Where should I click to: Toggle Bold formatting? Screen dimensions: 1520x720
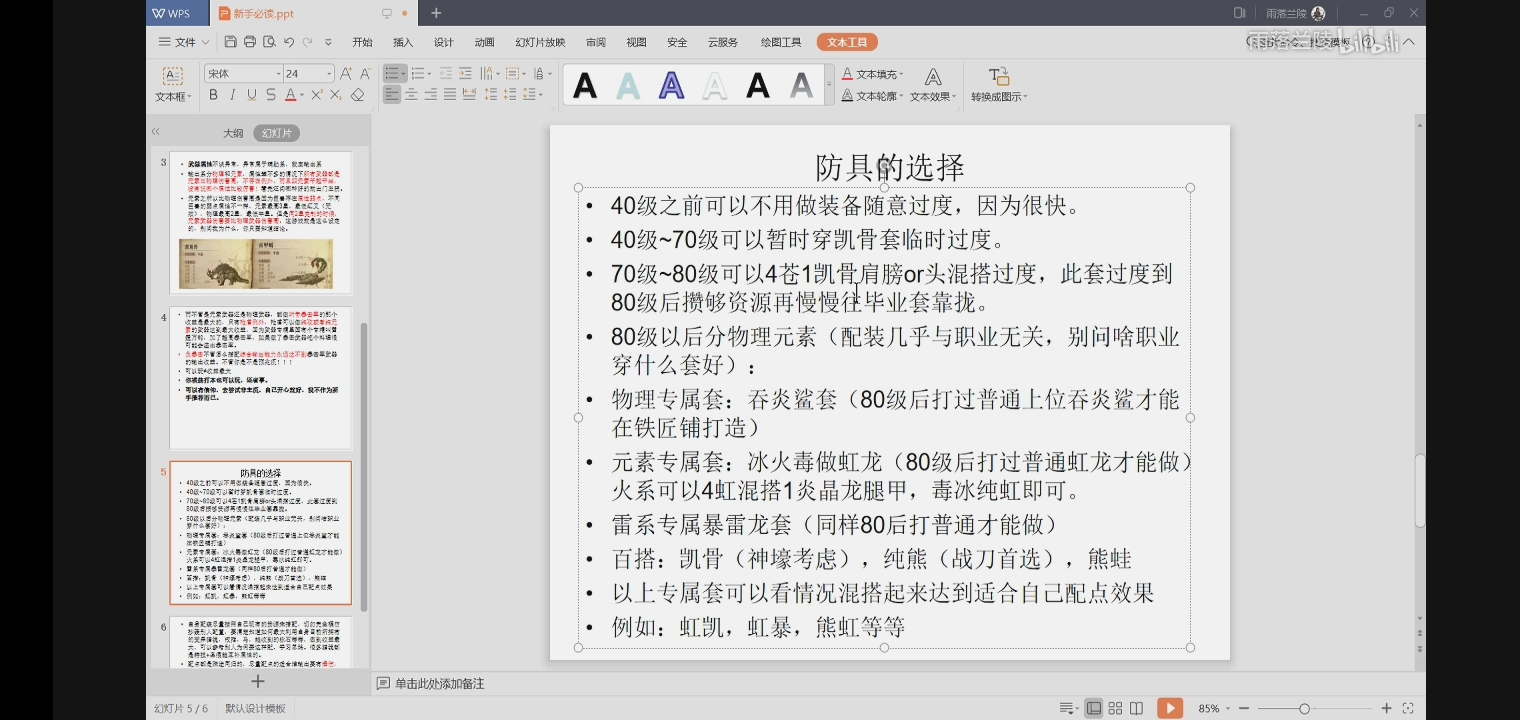click(213, 95)
